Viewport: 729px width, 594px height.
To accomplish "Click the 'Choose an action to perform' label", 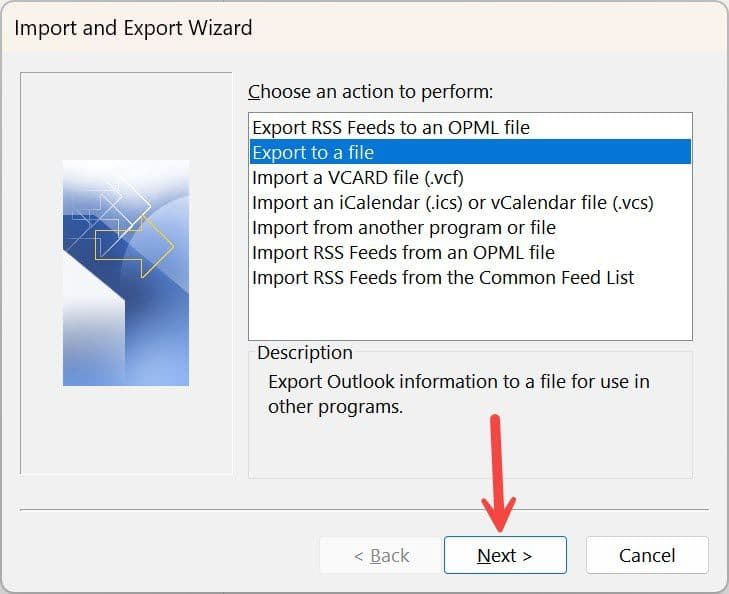I will pos(371,92).
